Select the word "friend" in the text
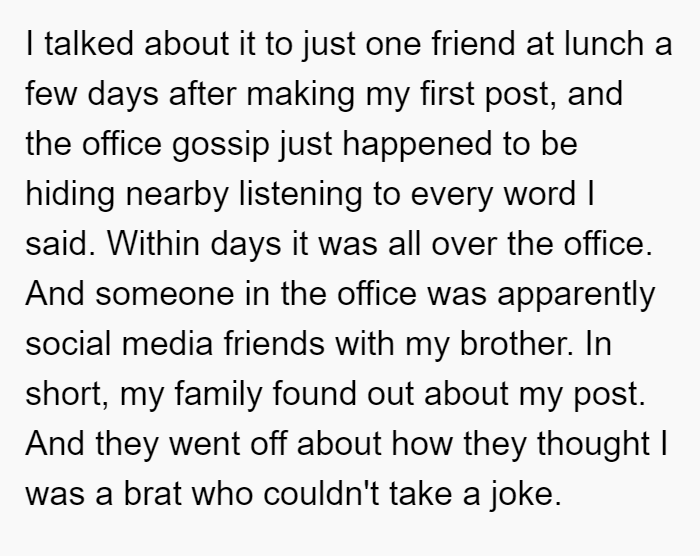This screenshot has height=556, width=700. click(473, 43)
